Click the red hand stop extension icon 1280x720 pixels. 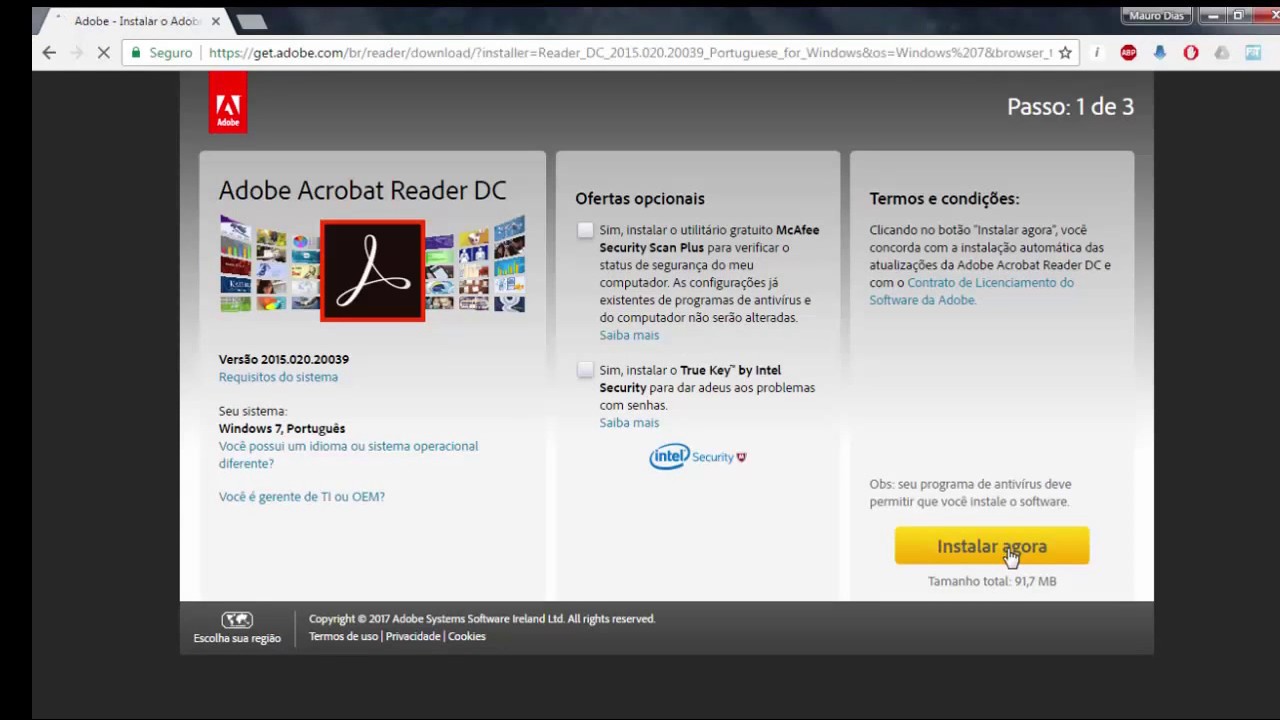pos(1190,53)
